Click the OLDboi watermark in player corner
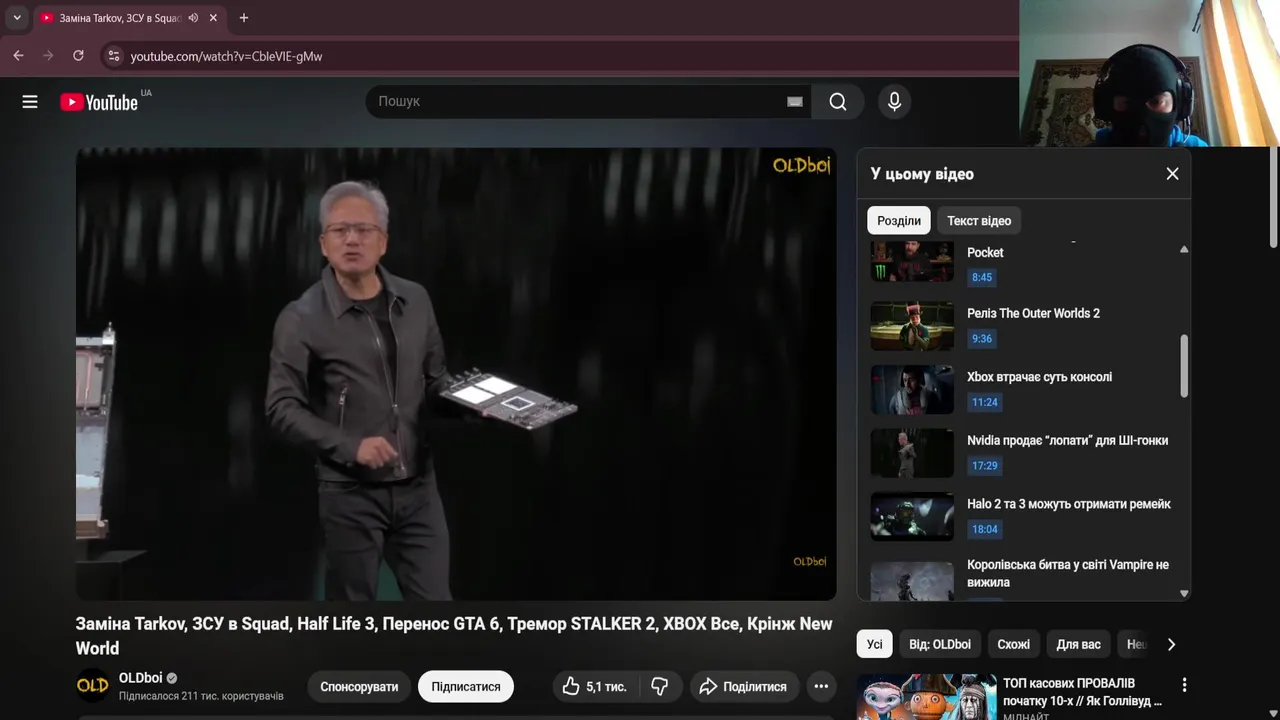Viewport: 1280px width, 720px height. pos(809,562)
